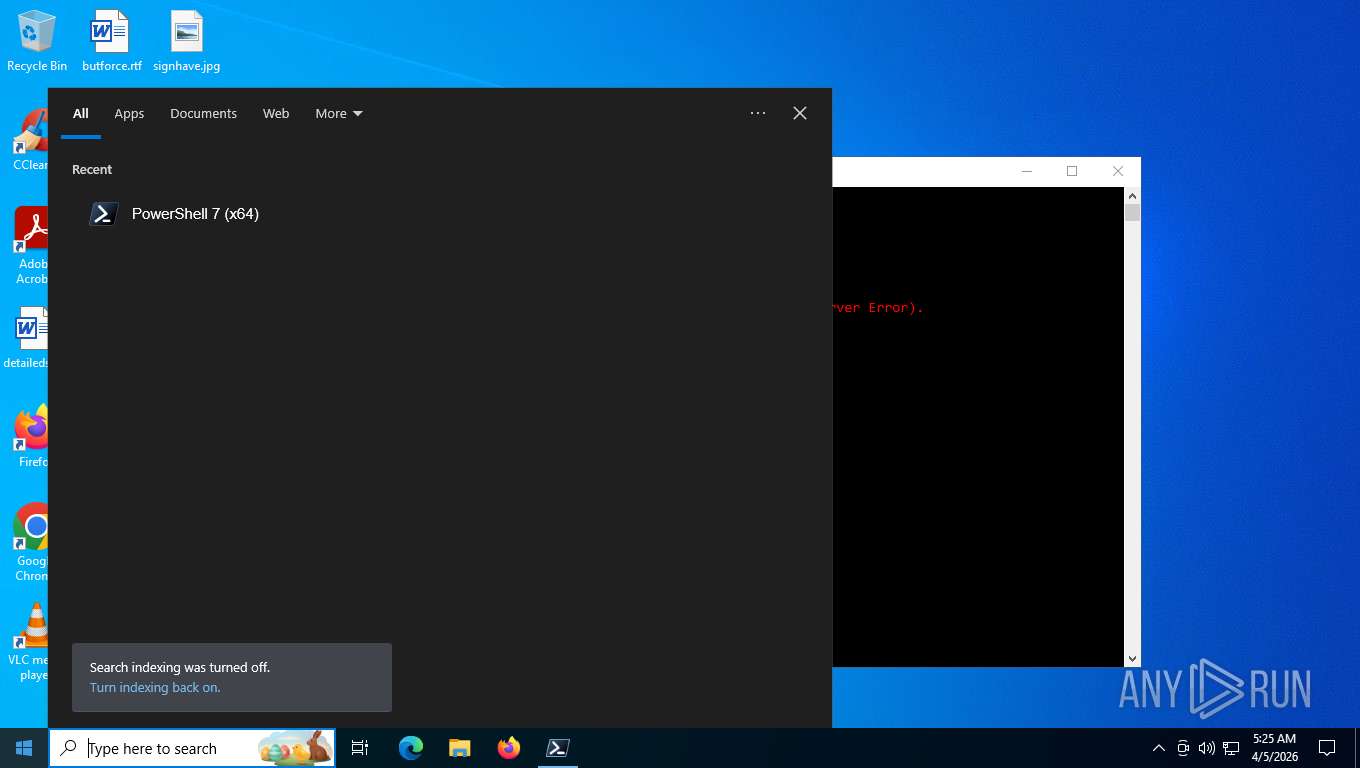Show hidden system tray icons
1360x768 pixels.
1159,748
